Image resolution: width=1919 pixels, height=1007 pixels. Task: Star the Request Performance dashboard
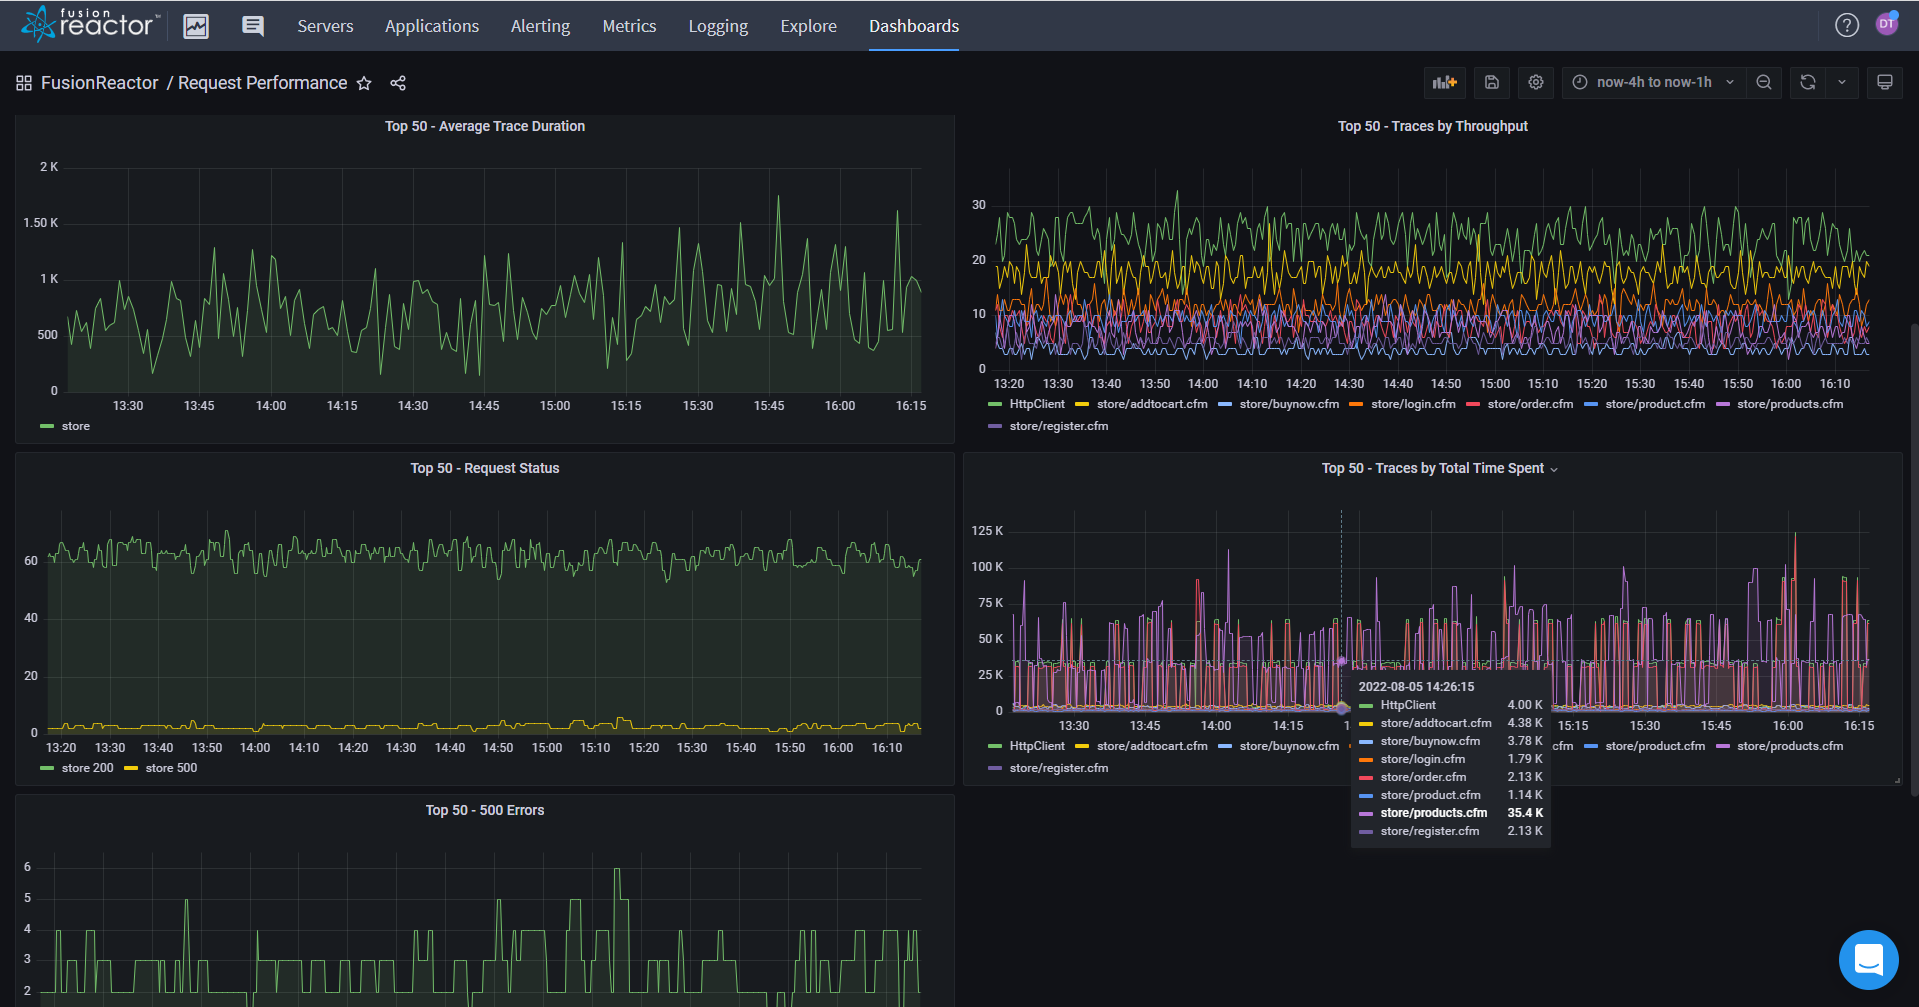pyautogui.click(x=364, y=83)
